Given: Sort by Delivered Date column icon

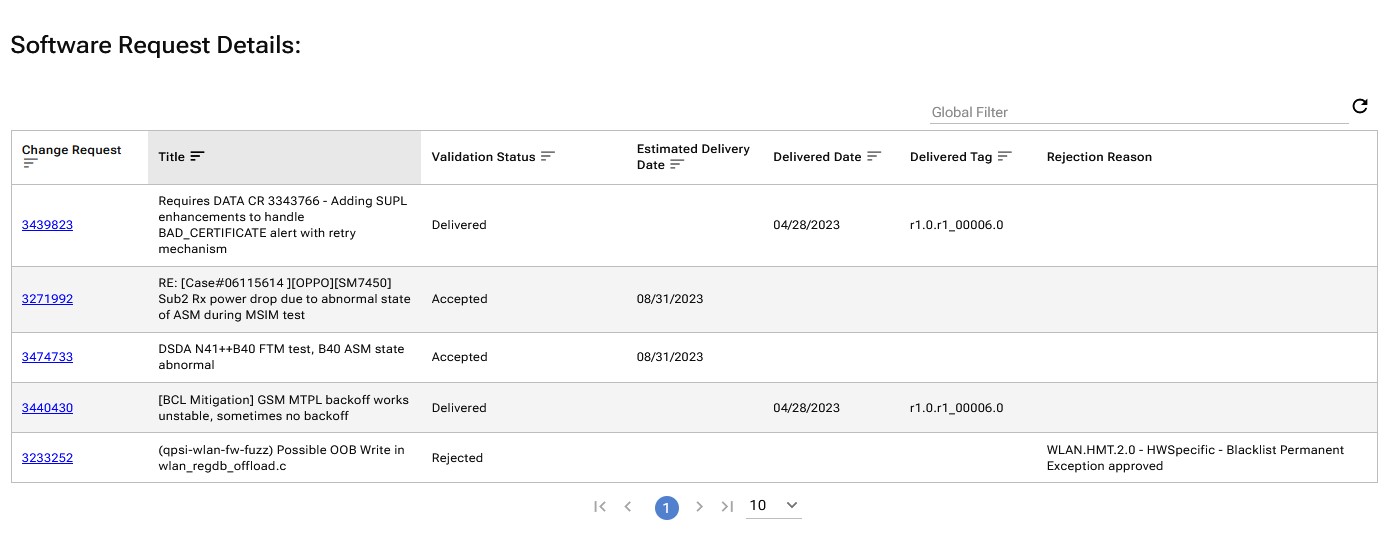Looking at the screenshot, I should pyautogui.click(x=874, y=156).
